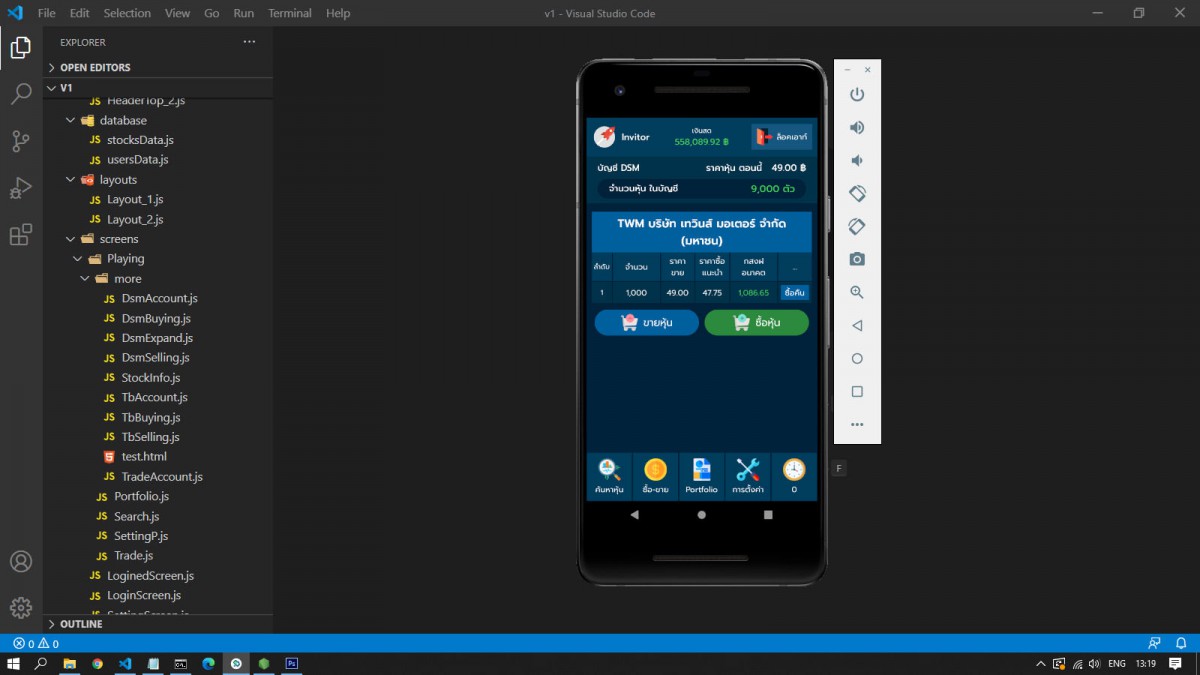Click emulator power button
This screenshot has height=675, width=1200.
click(x=857, y=95)
